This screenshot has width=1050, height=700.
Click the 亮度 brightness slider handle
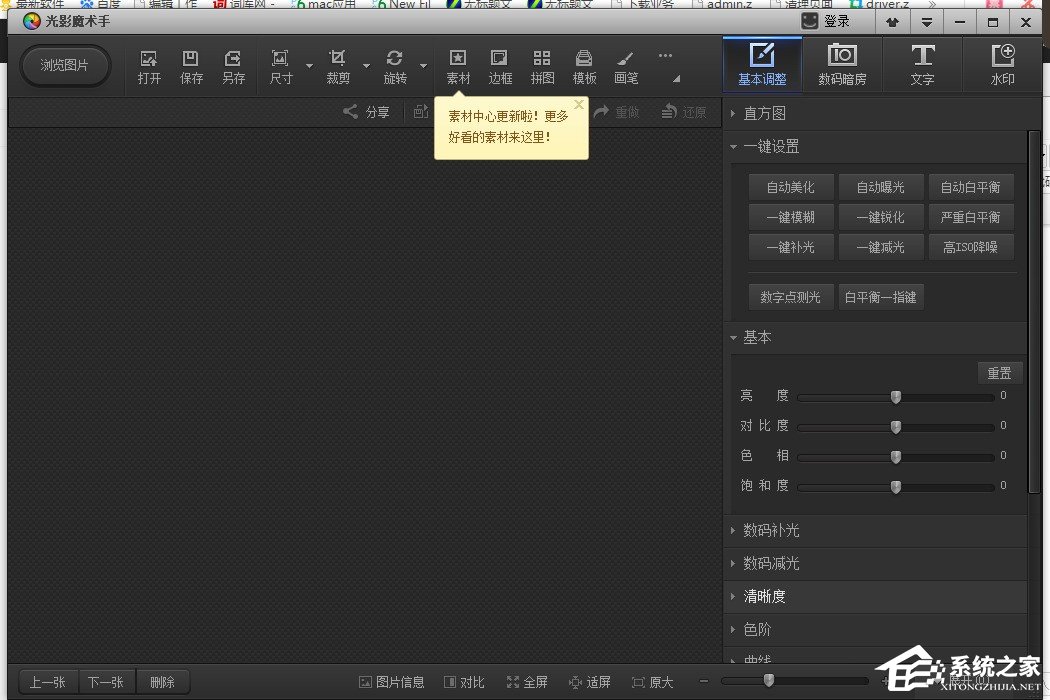896,397
